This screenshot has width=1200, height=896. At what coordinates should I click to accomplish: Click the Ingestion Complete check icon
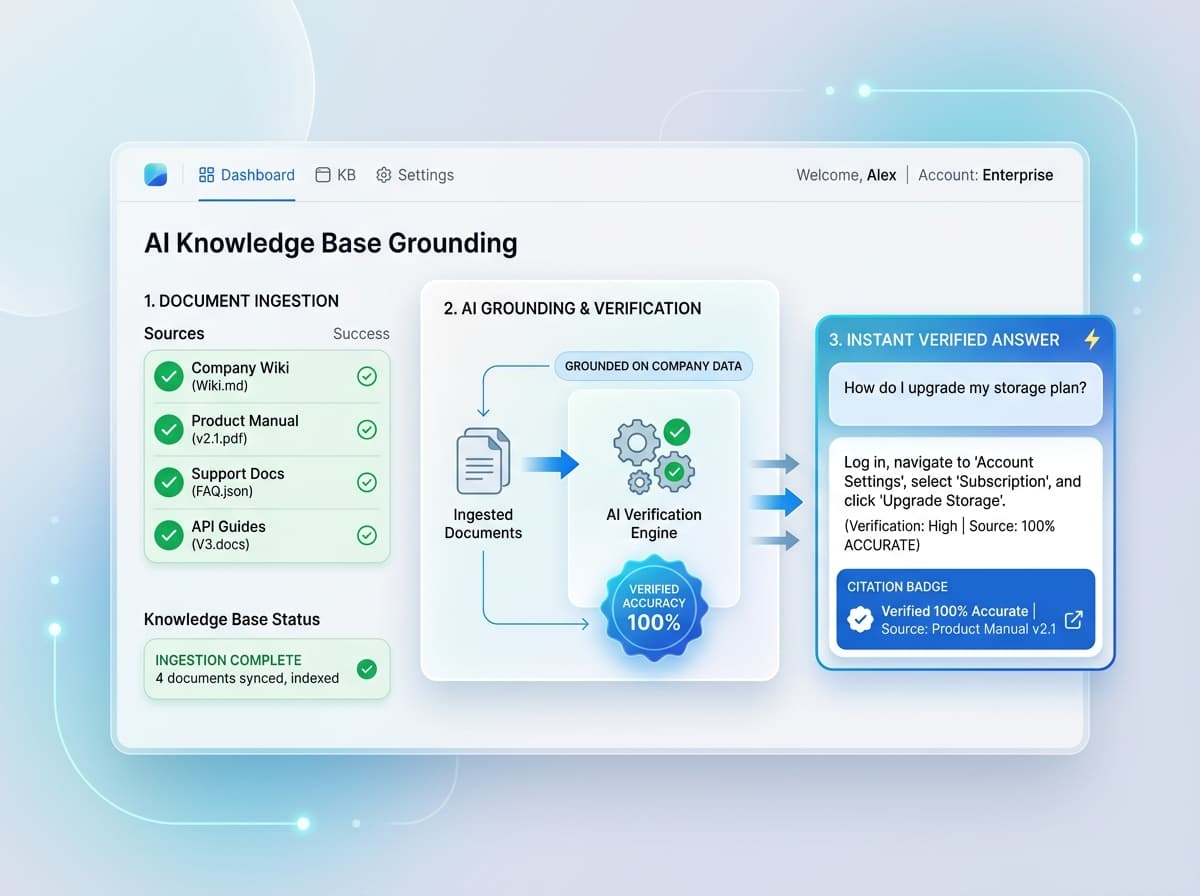point(367,669)
